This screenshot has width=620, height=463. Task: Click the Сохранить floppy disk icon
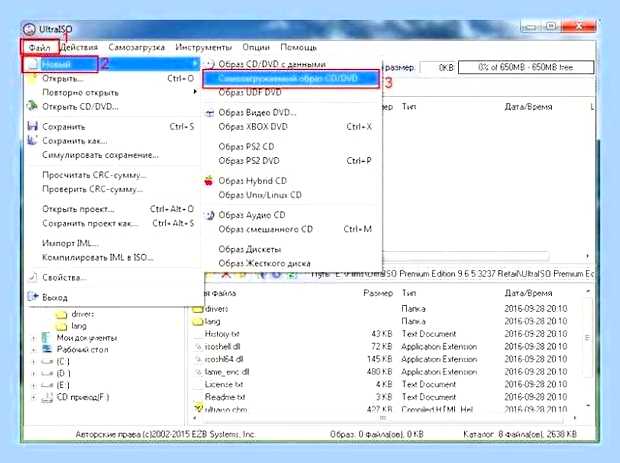pyautogui.click(x=32, y=127)
